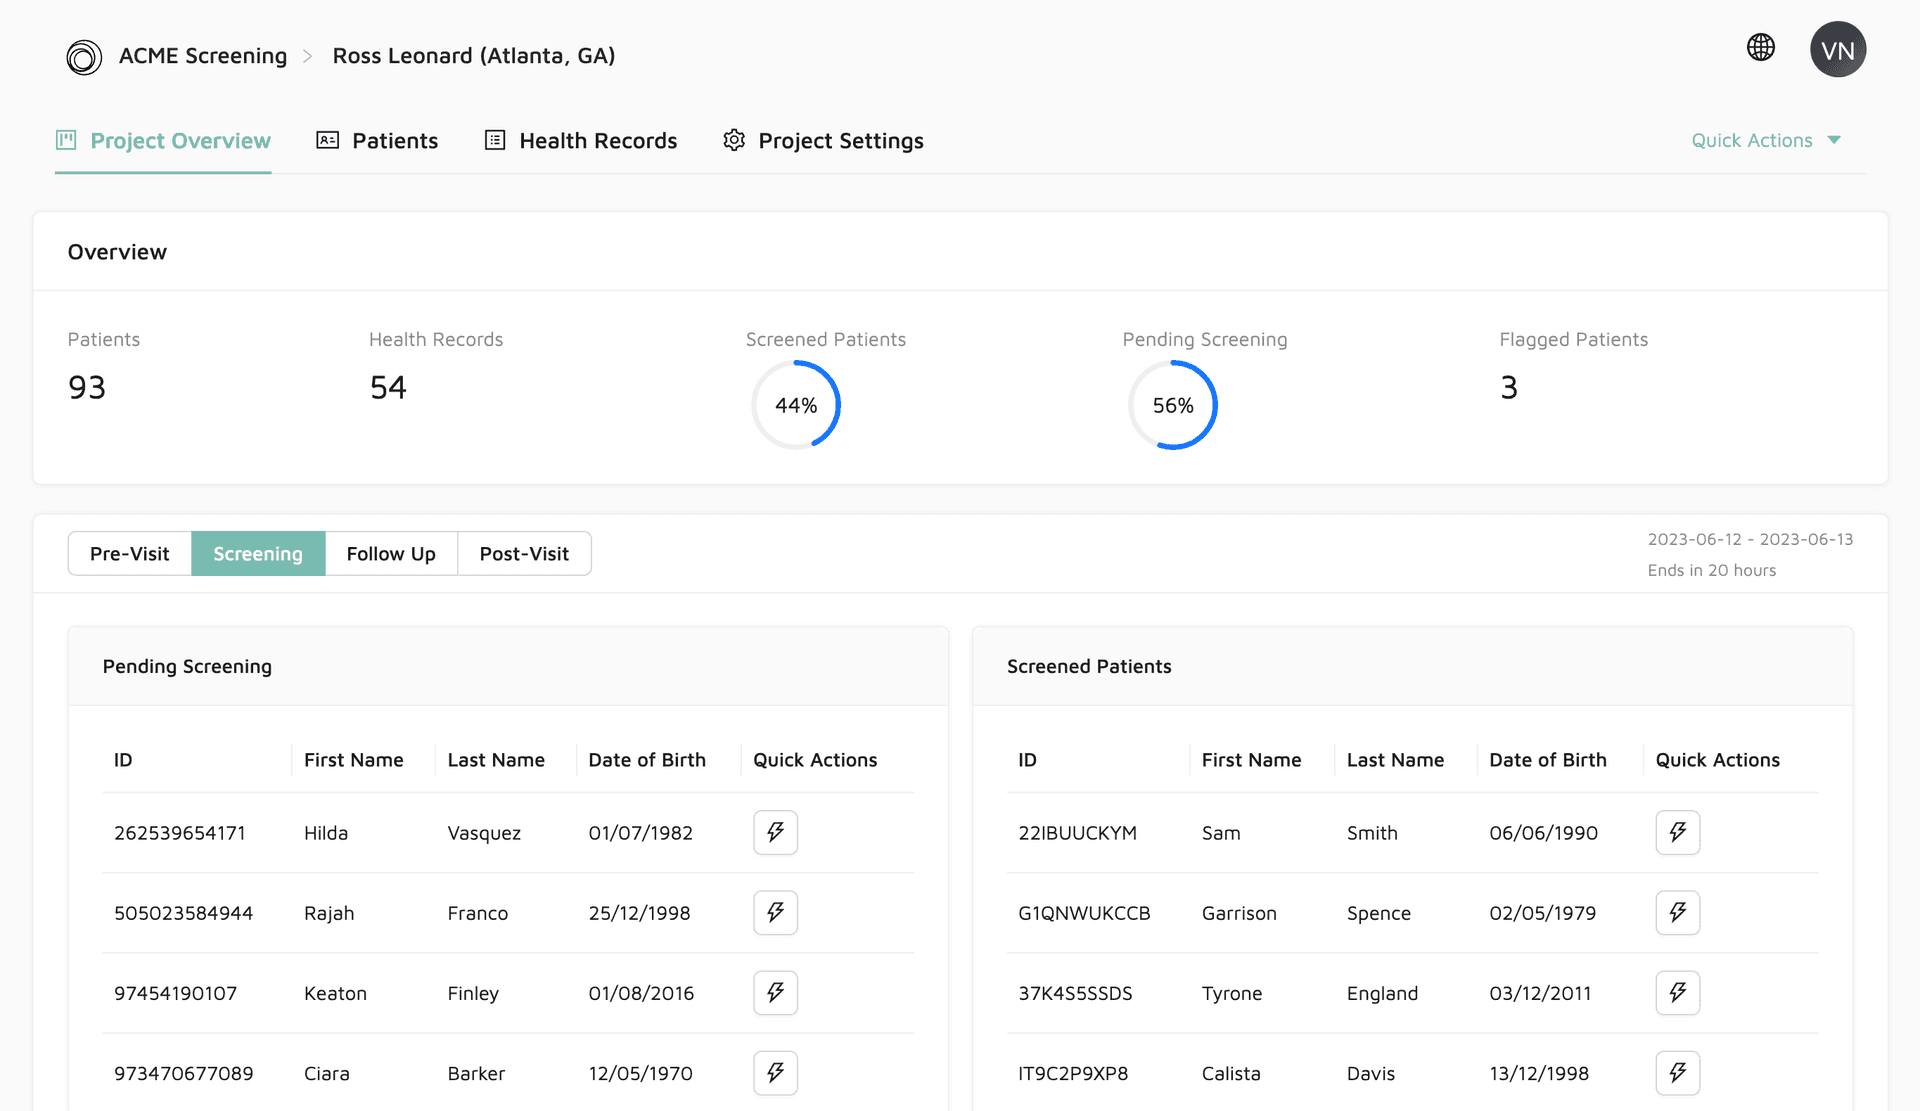
Task: Click Last Name header in Screened Patients
Action: point(1395,760)
